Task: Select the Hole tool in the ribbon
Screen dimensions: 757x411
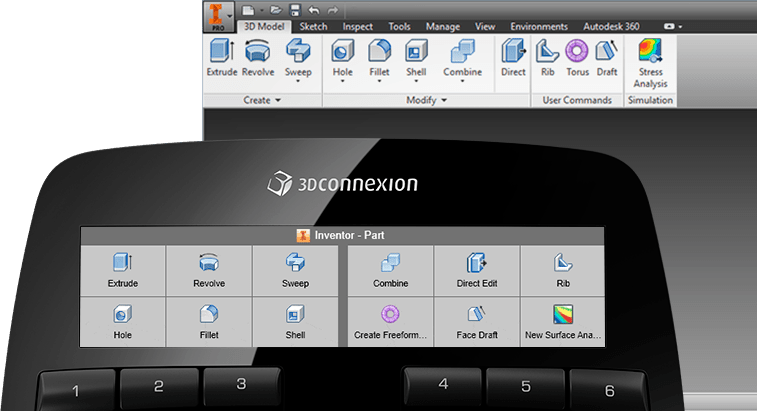Action: 342,57
